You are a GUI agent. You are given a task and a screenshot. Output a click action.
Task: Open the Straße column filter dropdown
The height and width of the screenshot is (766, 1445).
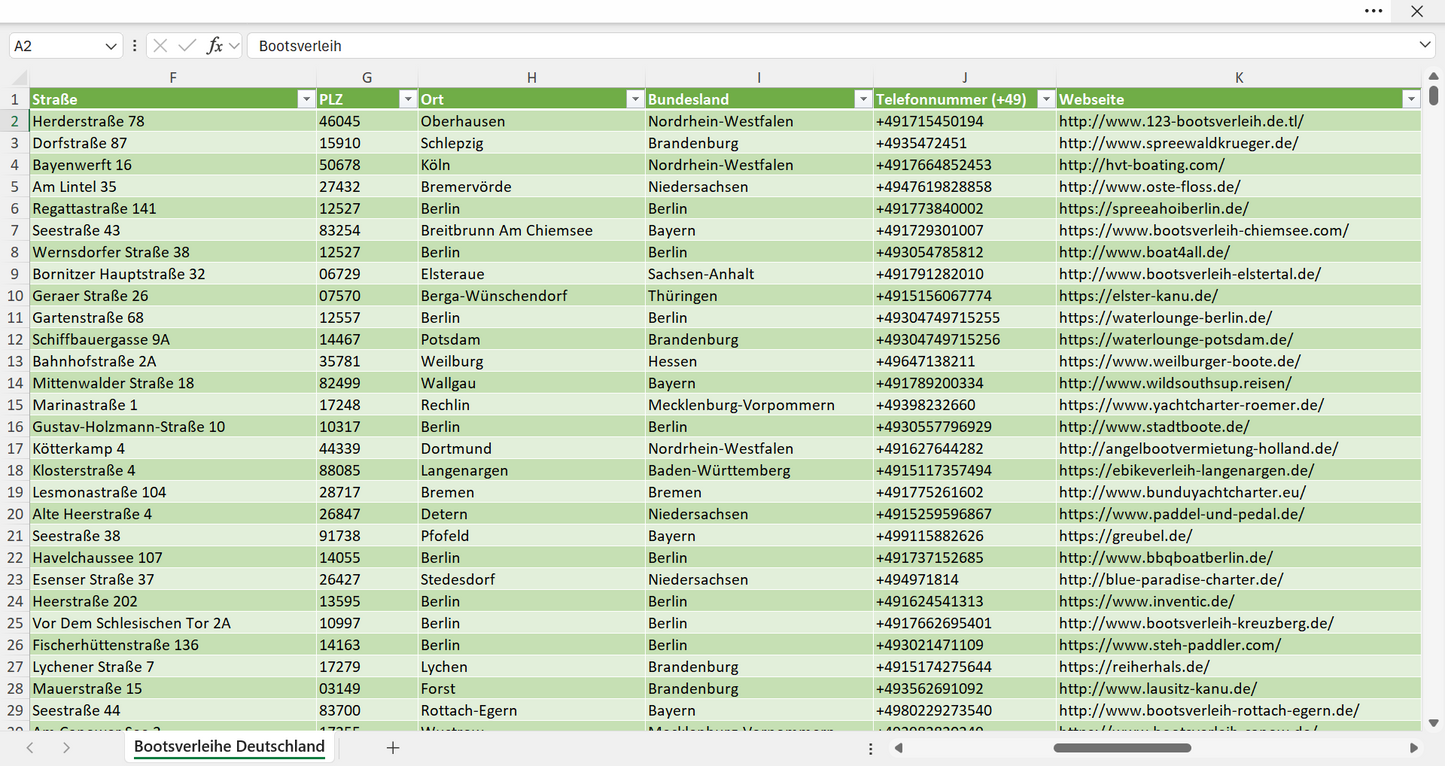click(x=306, y=99)
